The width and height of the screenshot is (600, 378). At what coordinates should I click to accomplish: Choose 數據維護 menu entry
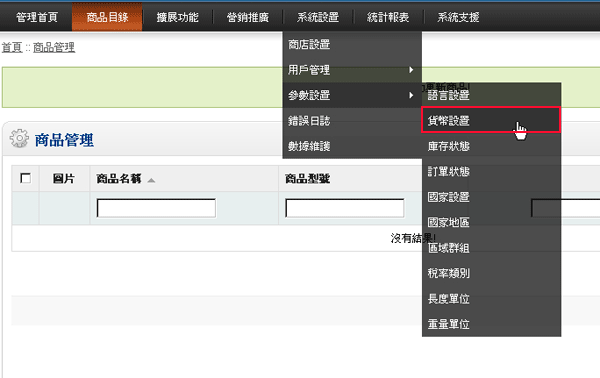click(352, 146)
